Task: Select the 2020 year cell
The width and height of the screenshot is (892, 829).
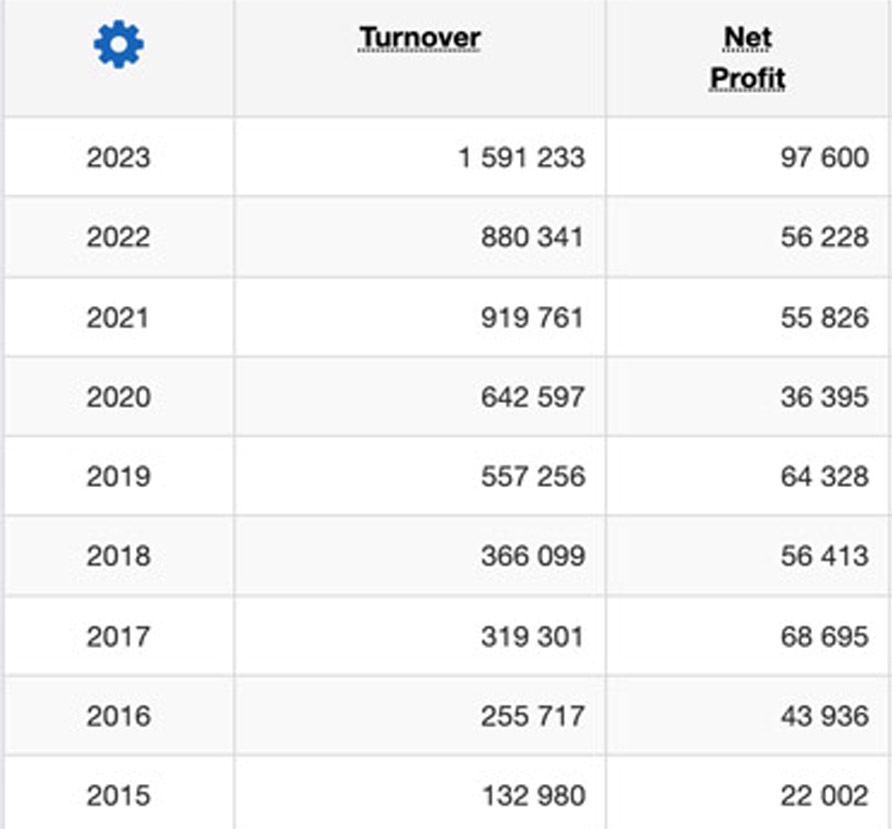Action: [118, 397]
